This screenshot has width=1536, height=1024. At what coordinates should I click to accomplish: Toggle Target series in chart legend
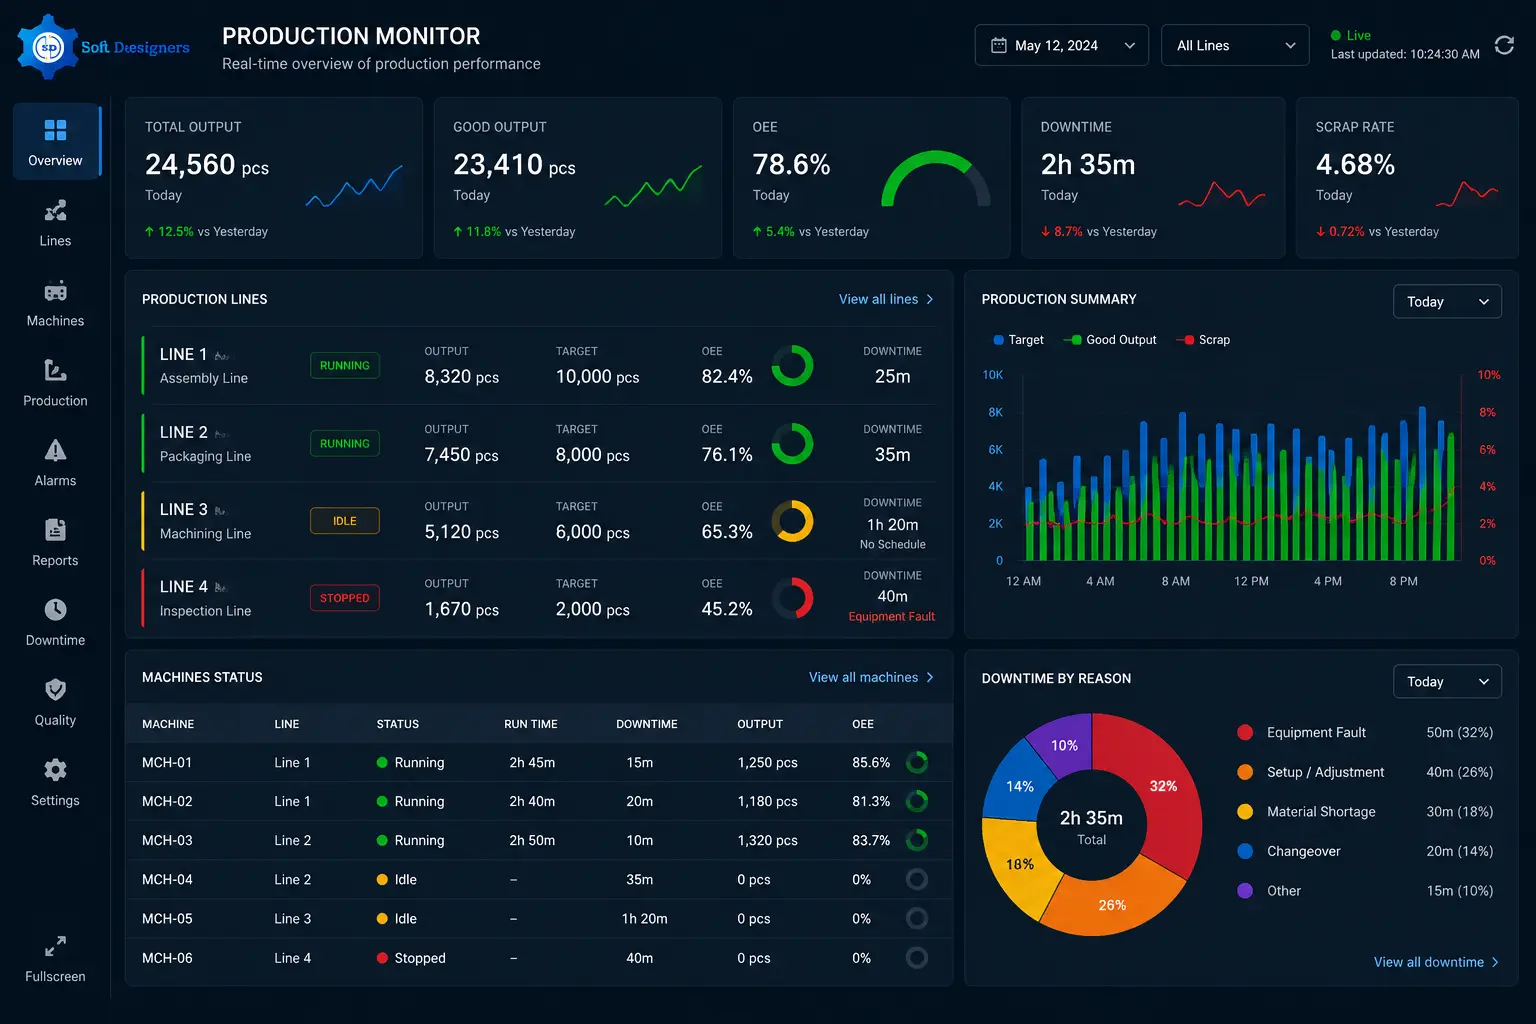pyautogui.click(x=1018, y=340)
